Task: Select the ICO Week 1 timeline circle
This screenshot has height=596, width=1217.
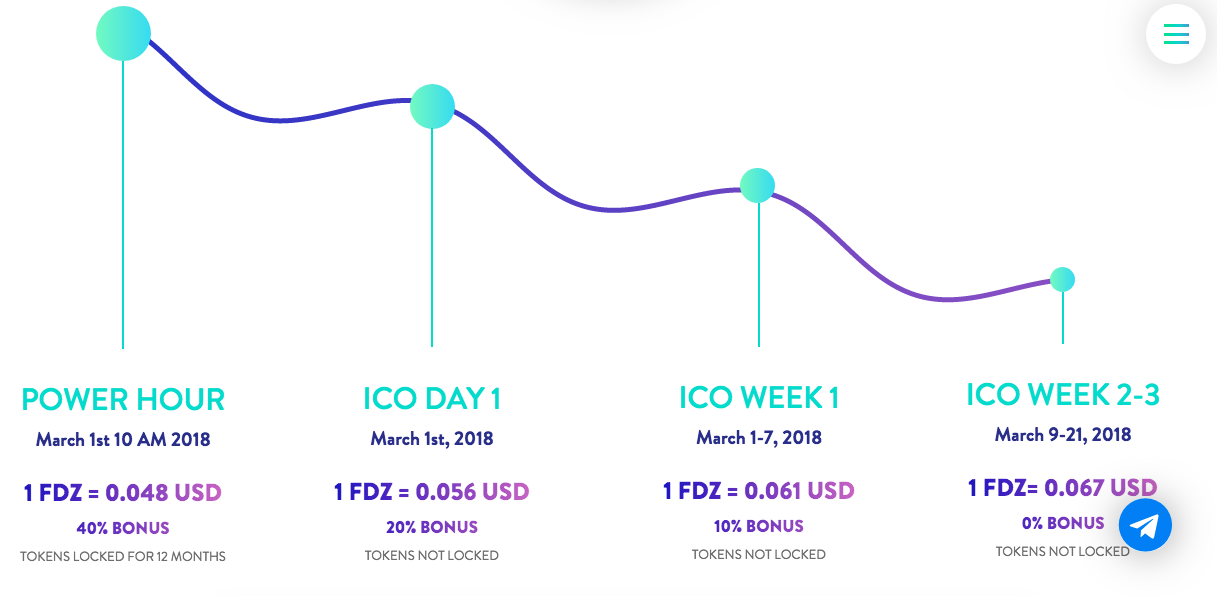Action: click(x=758, y=185)
